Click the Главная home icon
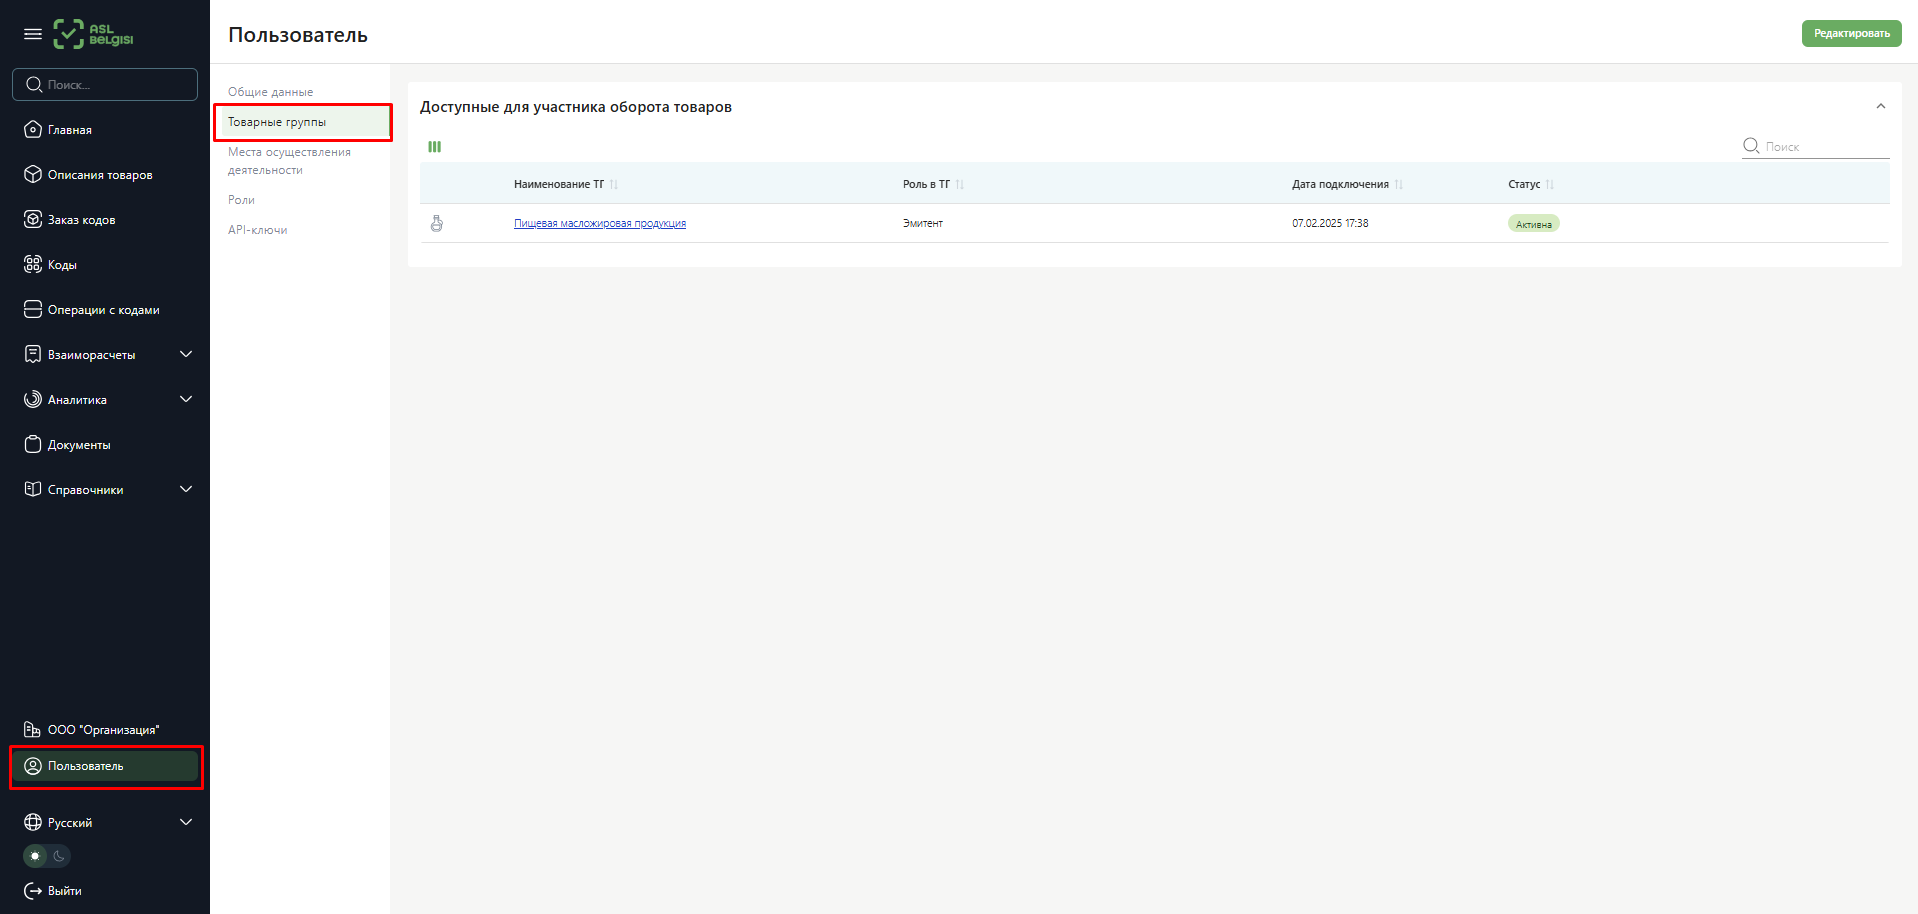This screenshot has height=914, width=1918. [33, 129]
